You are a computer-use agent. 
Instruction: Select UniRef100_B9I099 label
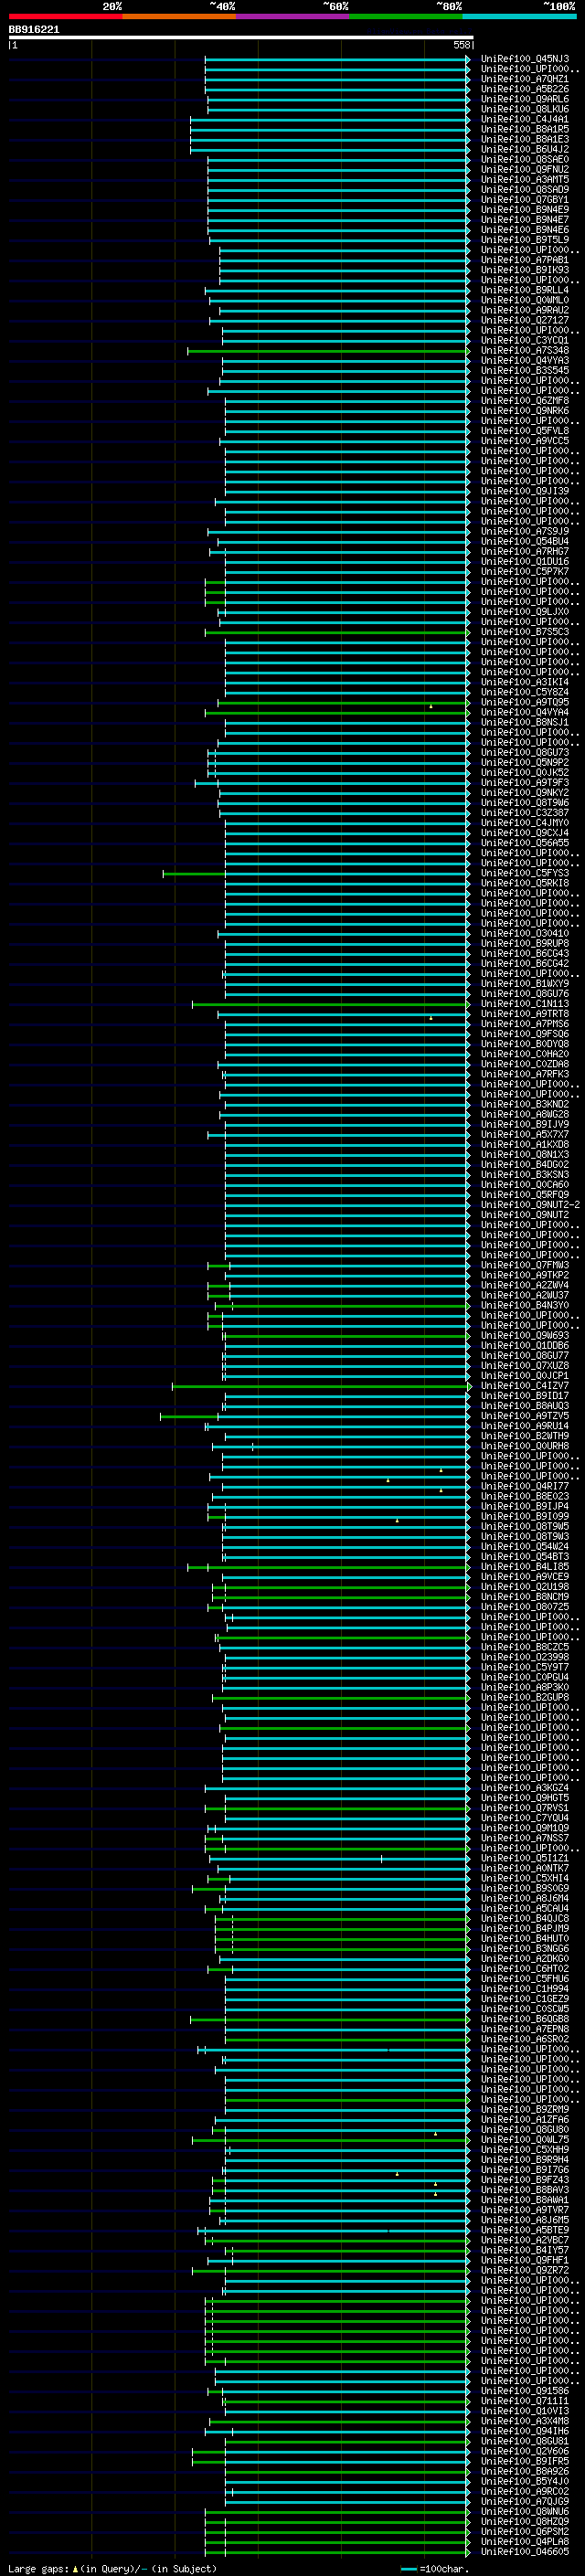click(525, 1516)
